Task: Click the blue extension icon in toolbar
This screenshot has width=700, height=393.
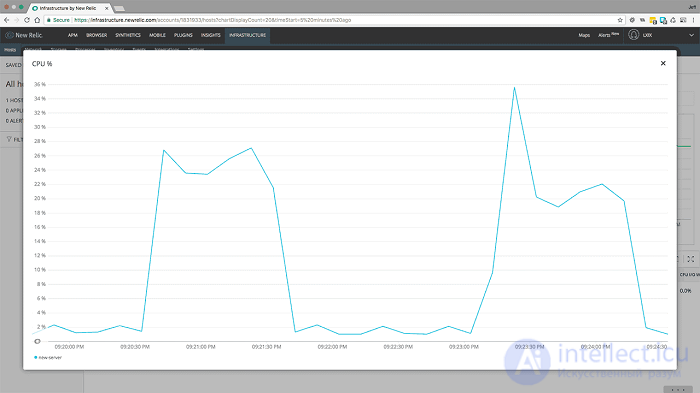Action: tap(663, 20)
